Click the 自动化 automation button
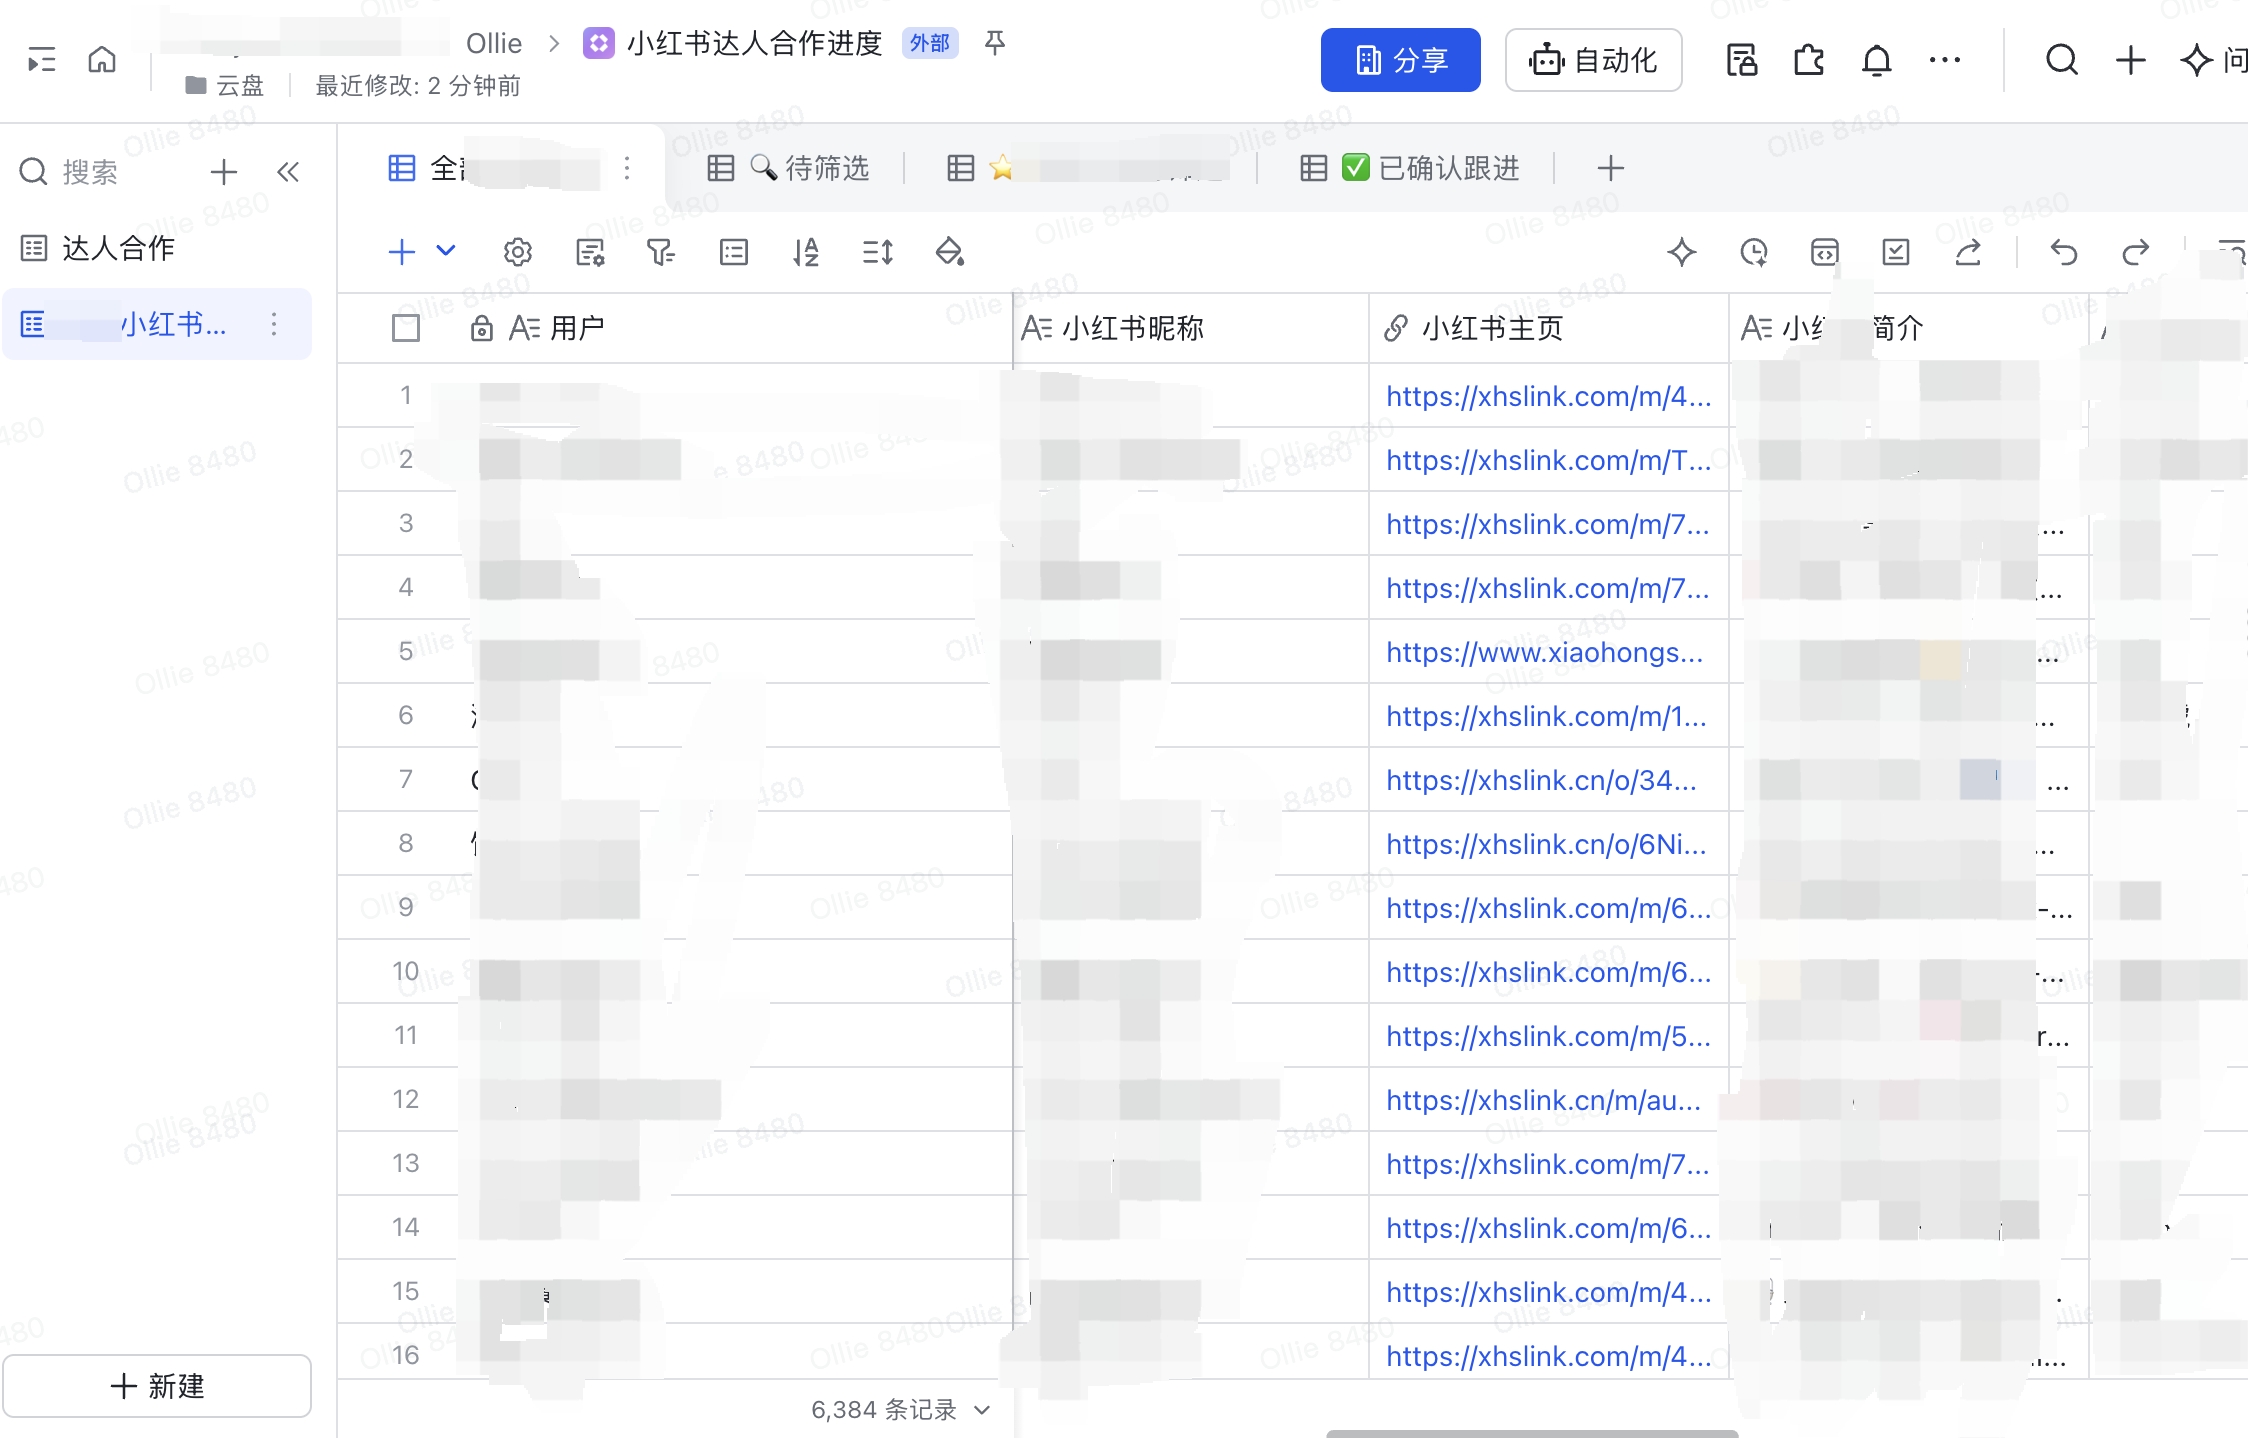The image size is (2248, 1438). [x=1593, y=60]
